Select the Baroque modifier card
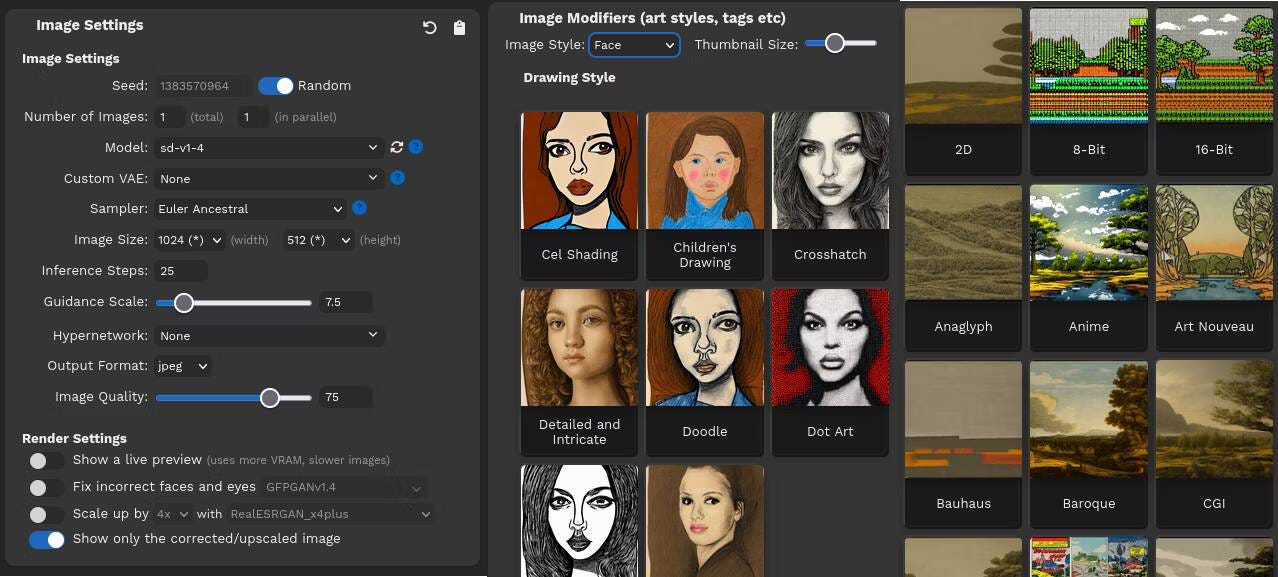1278x577 pixels. (x=1089, y=444)
